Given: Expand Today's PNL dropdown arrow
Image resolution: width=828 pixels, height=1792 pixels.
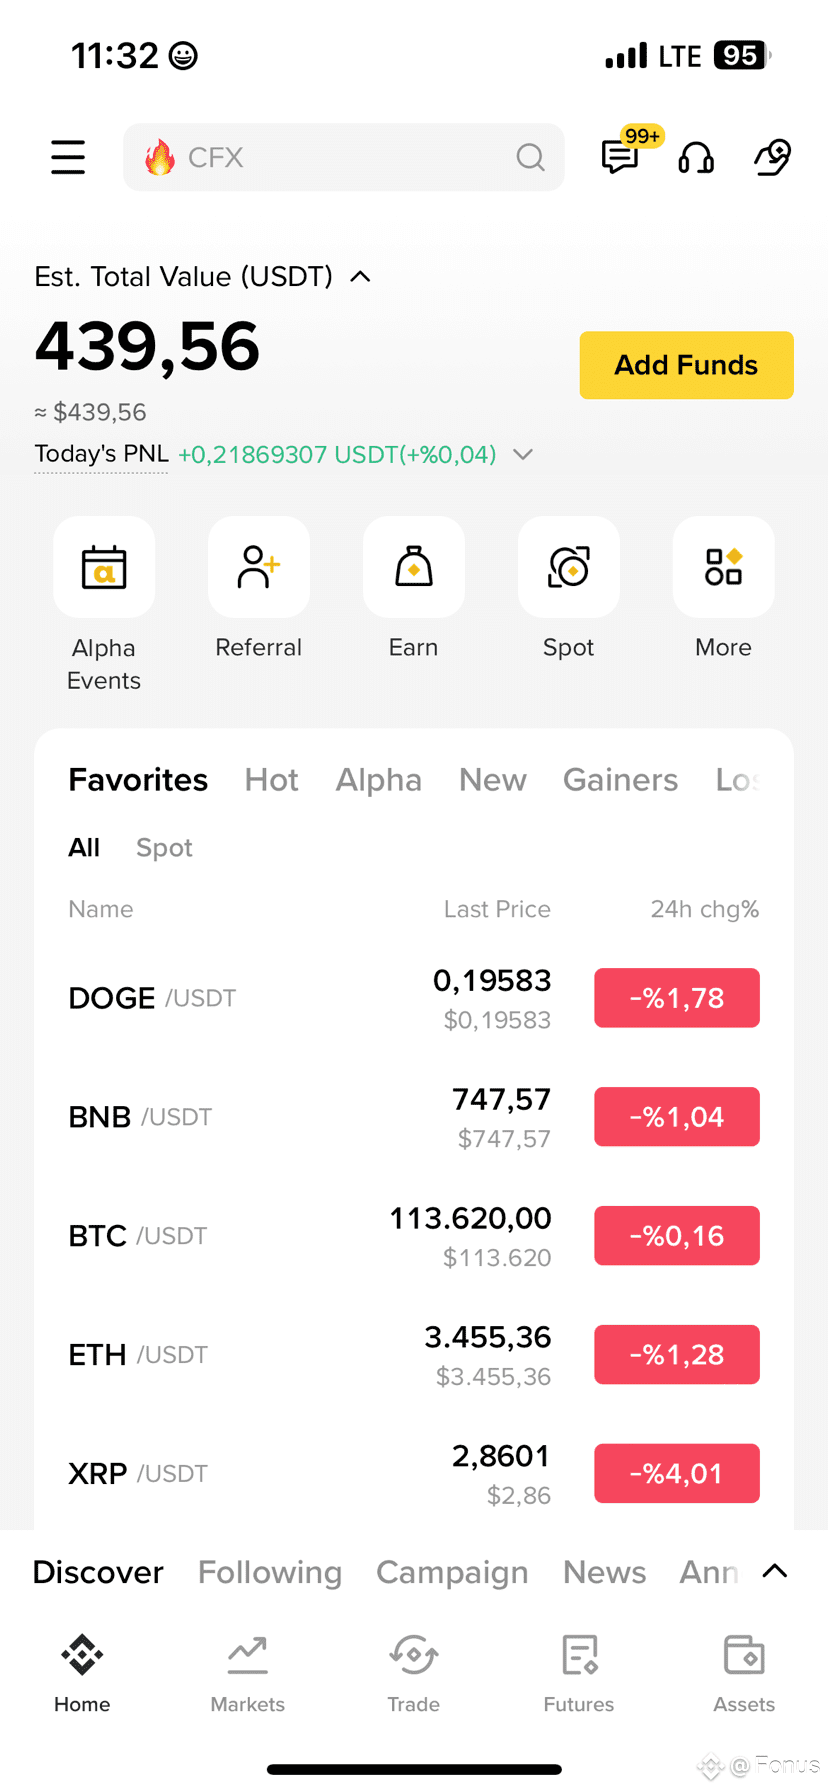Looking at the screenshot, I should pos(523,454).
